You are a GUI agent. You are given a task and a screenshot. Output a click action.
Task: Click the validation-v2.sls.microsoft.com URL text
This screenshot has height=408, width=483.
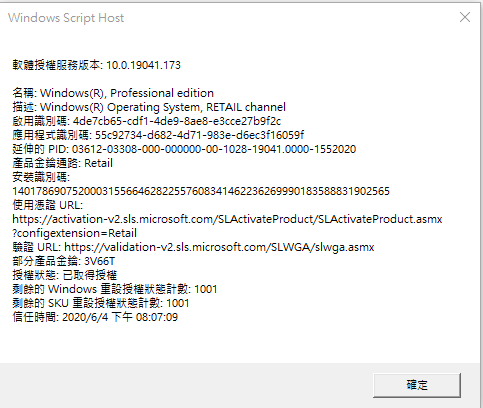pyautogui.click(x=219, y=247)
